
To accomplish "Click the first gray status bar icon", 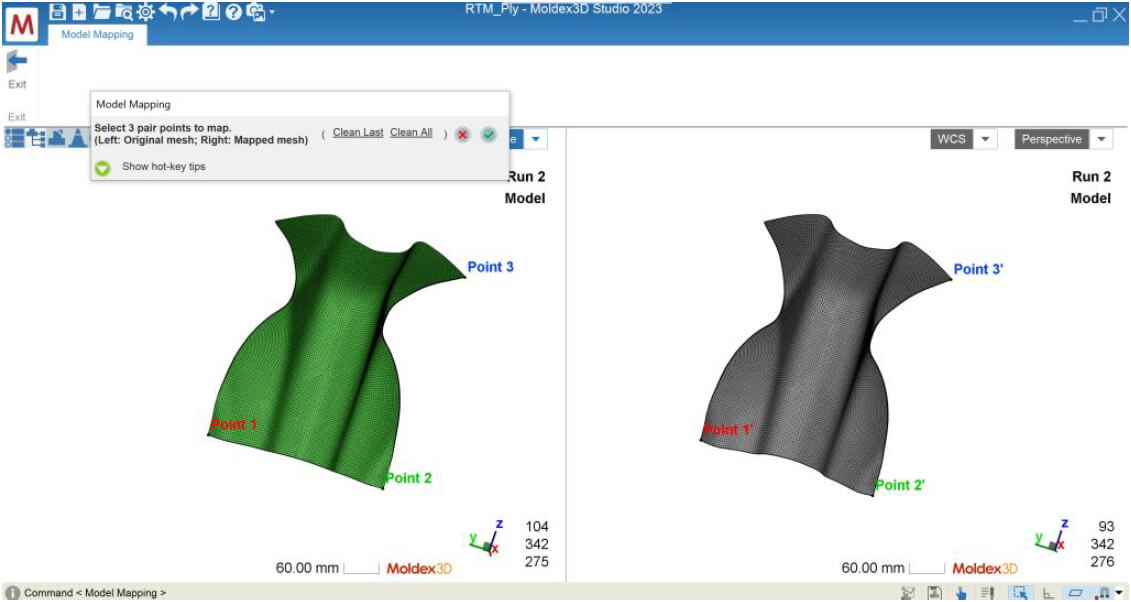I will (908, 593).
